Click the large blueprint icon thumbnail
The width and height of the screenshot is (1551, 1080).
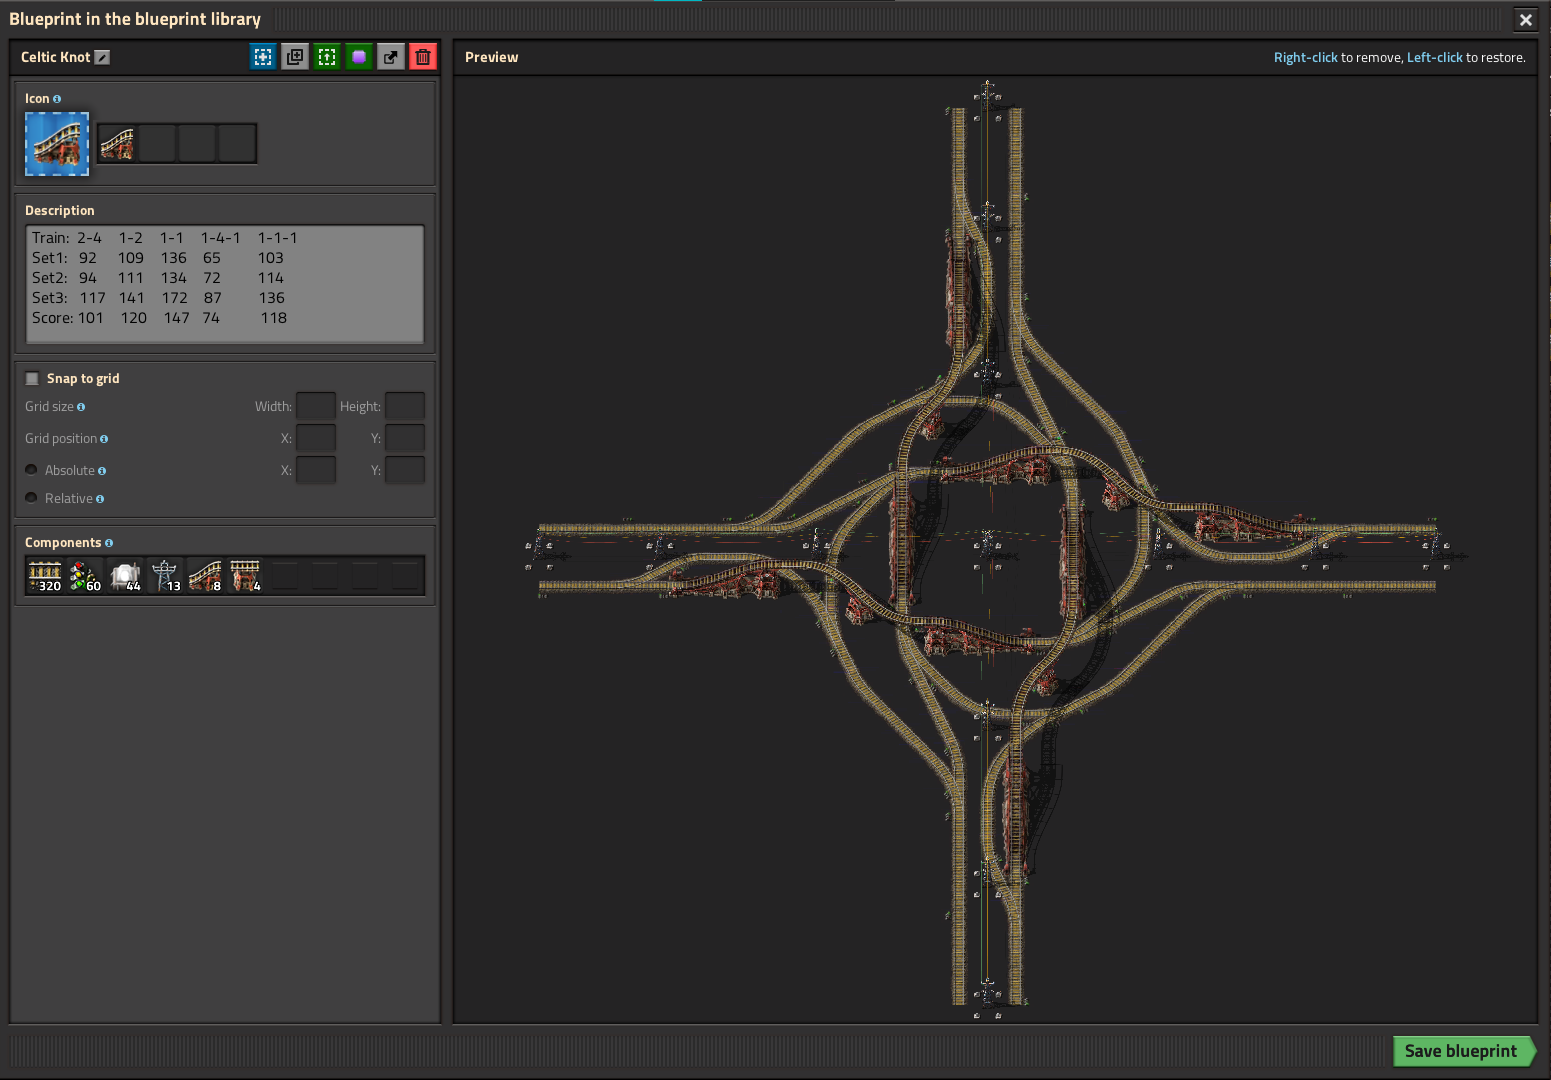coord(57,144)
